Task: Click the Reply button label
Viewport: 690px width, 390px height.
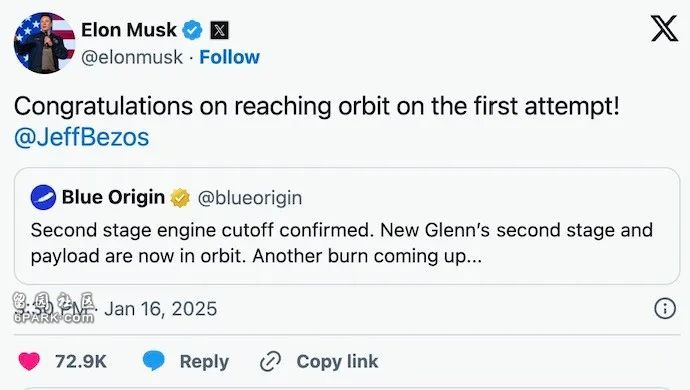Action: (x=204, y=362)
